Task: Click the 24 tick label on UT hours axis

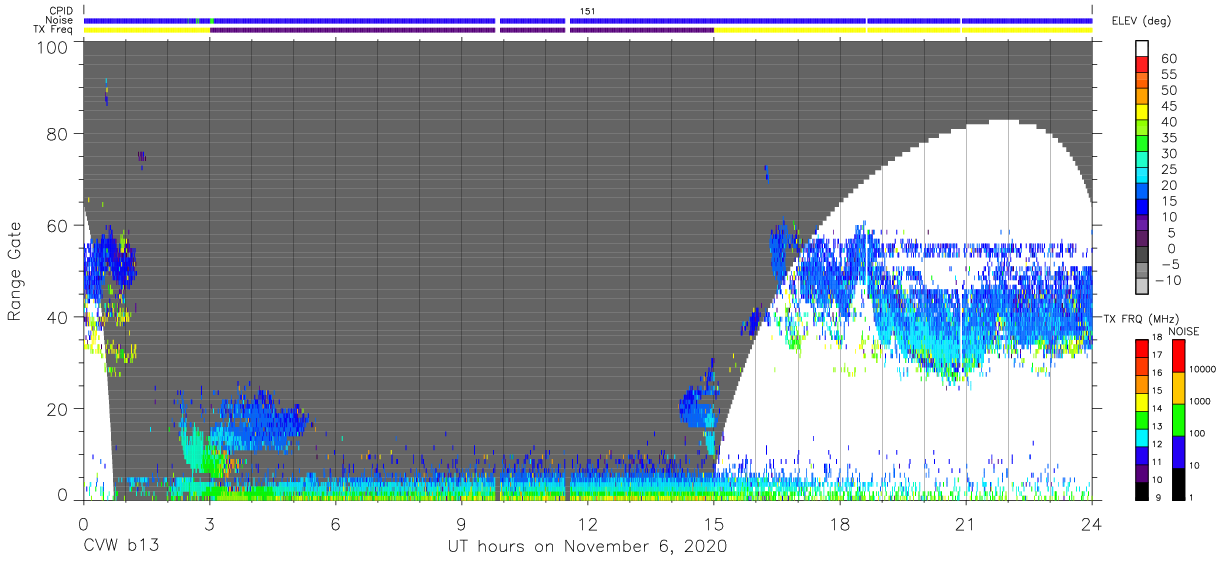Action: pos(1091,523)
